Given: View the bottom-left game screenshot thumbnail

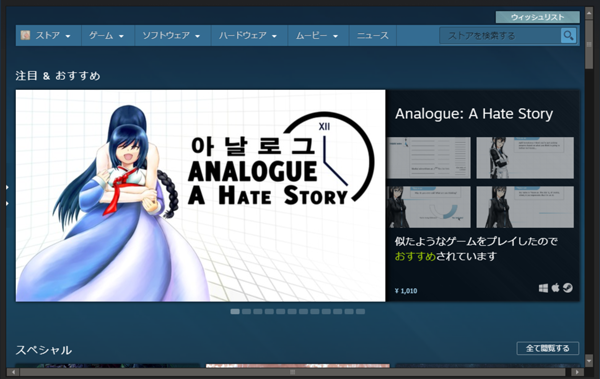Looking at the screenshot, I should tap(429, 207).
